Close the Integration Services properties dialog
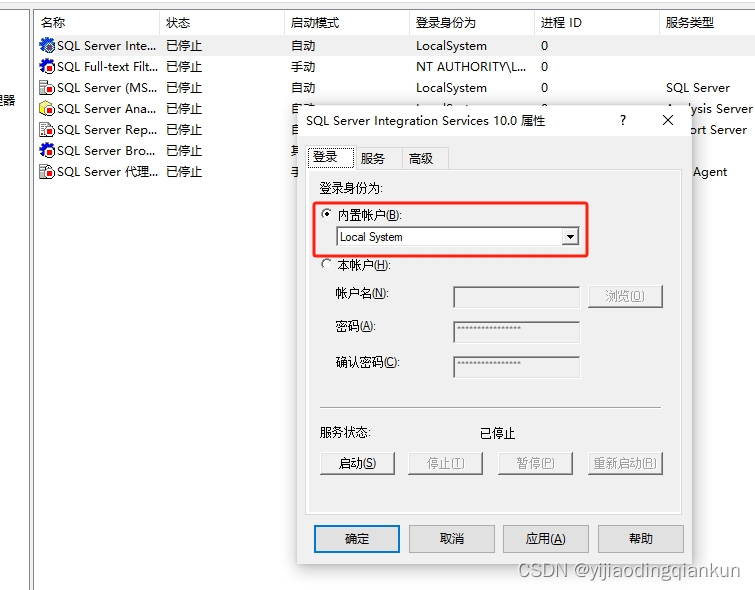The image size is (755, 590). pos(668,120)
